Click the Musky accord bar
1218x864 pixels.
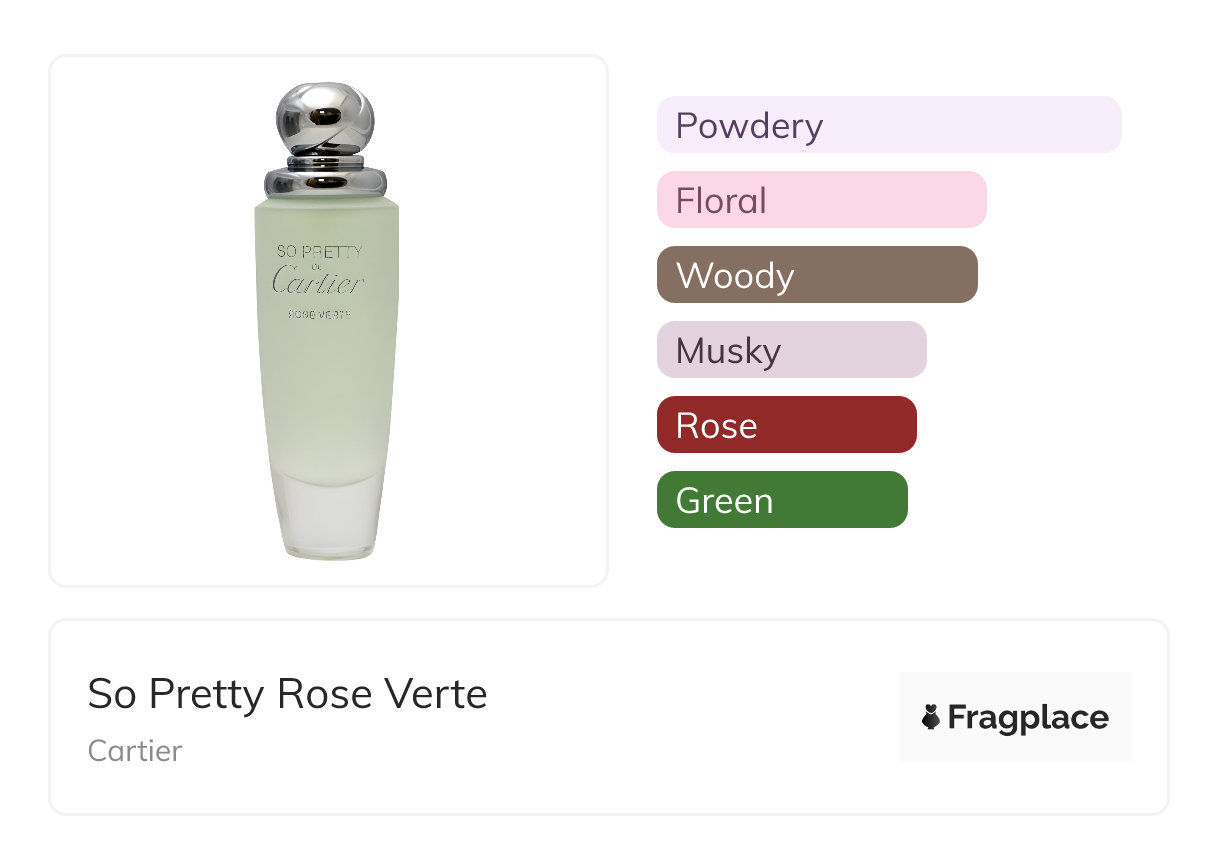[792, 350]
